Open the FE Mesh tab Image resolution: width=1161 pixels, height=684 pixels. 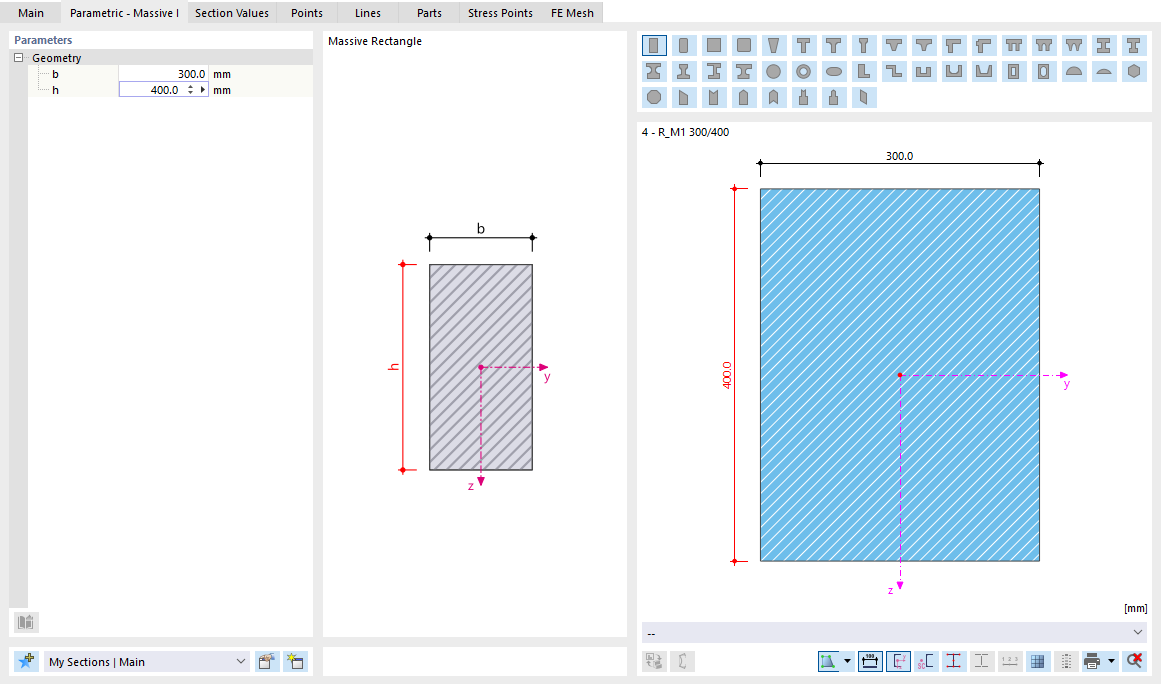(x=570, y=13)
